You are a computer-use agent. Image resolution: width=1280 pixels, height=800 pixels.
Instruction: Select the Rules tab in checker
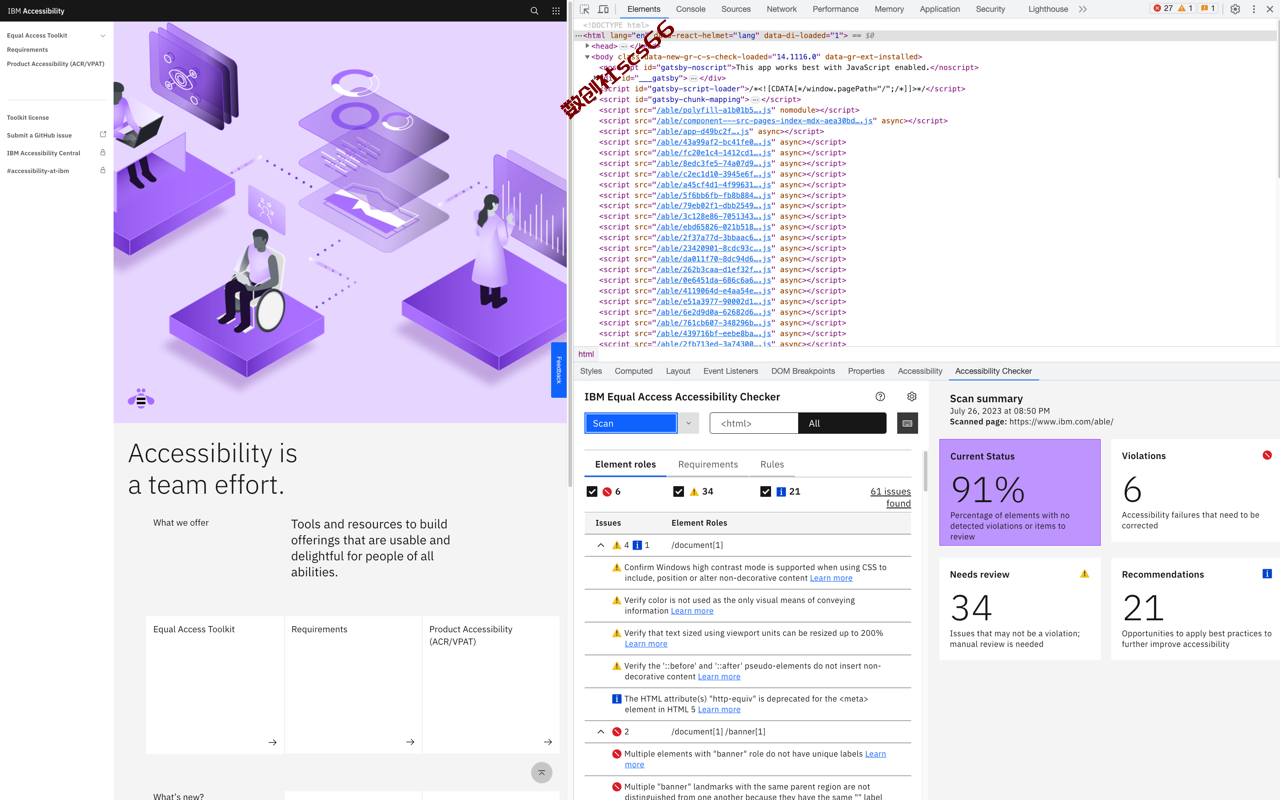[x=772, y=464]
